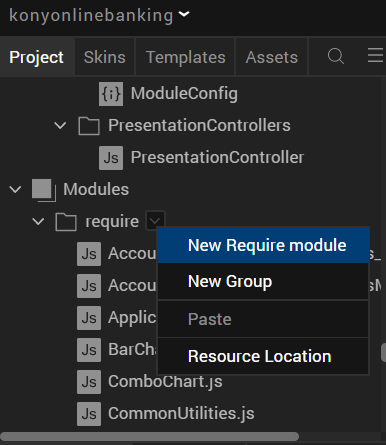Image resolution: width=386 pixels, height=445 pixels.
Task: Click the search magnifier icon
Action: (335, 56)
